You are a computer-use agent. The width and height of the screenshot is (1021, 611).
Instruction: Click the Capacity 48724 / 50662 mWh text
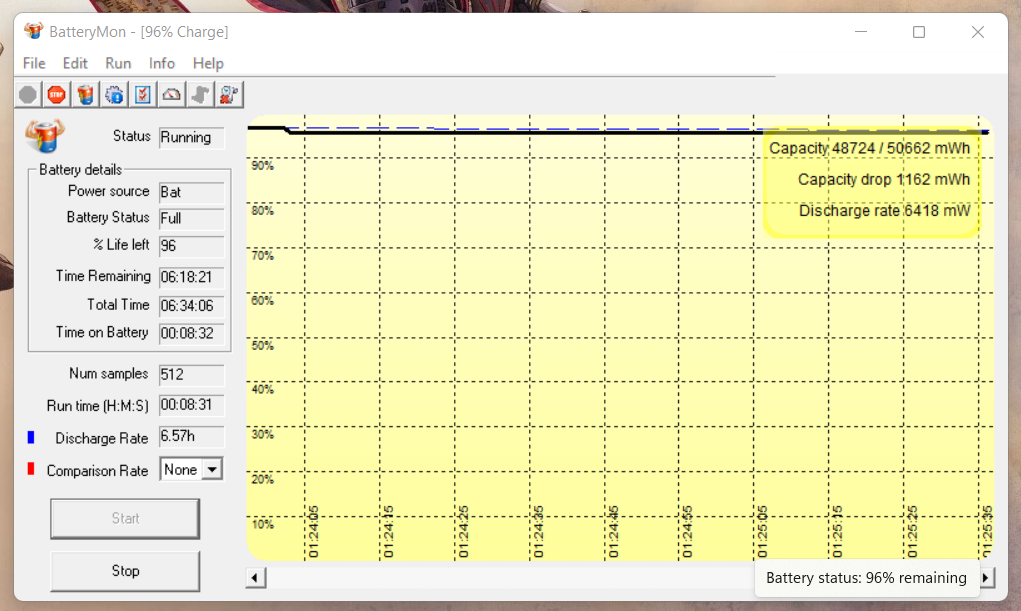coord(869,149)
